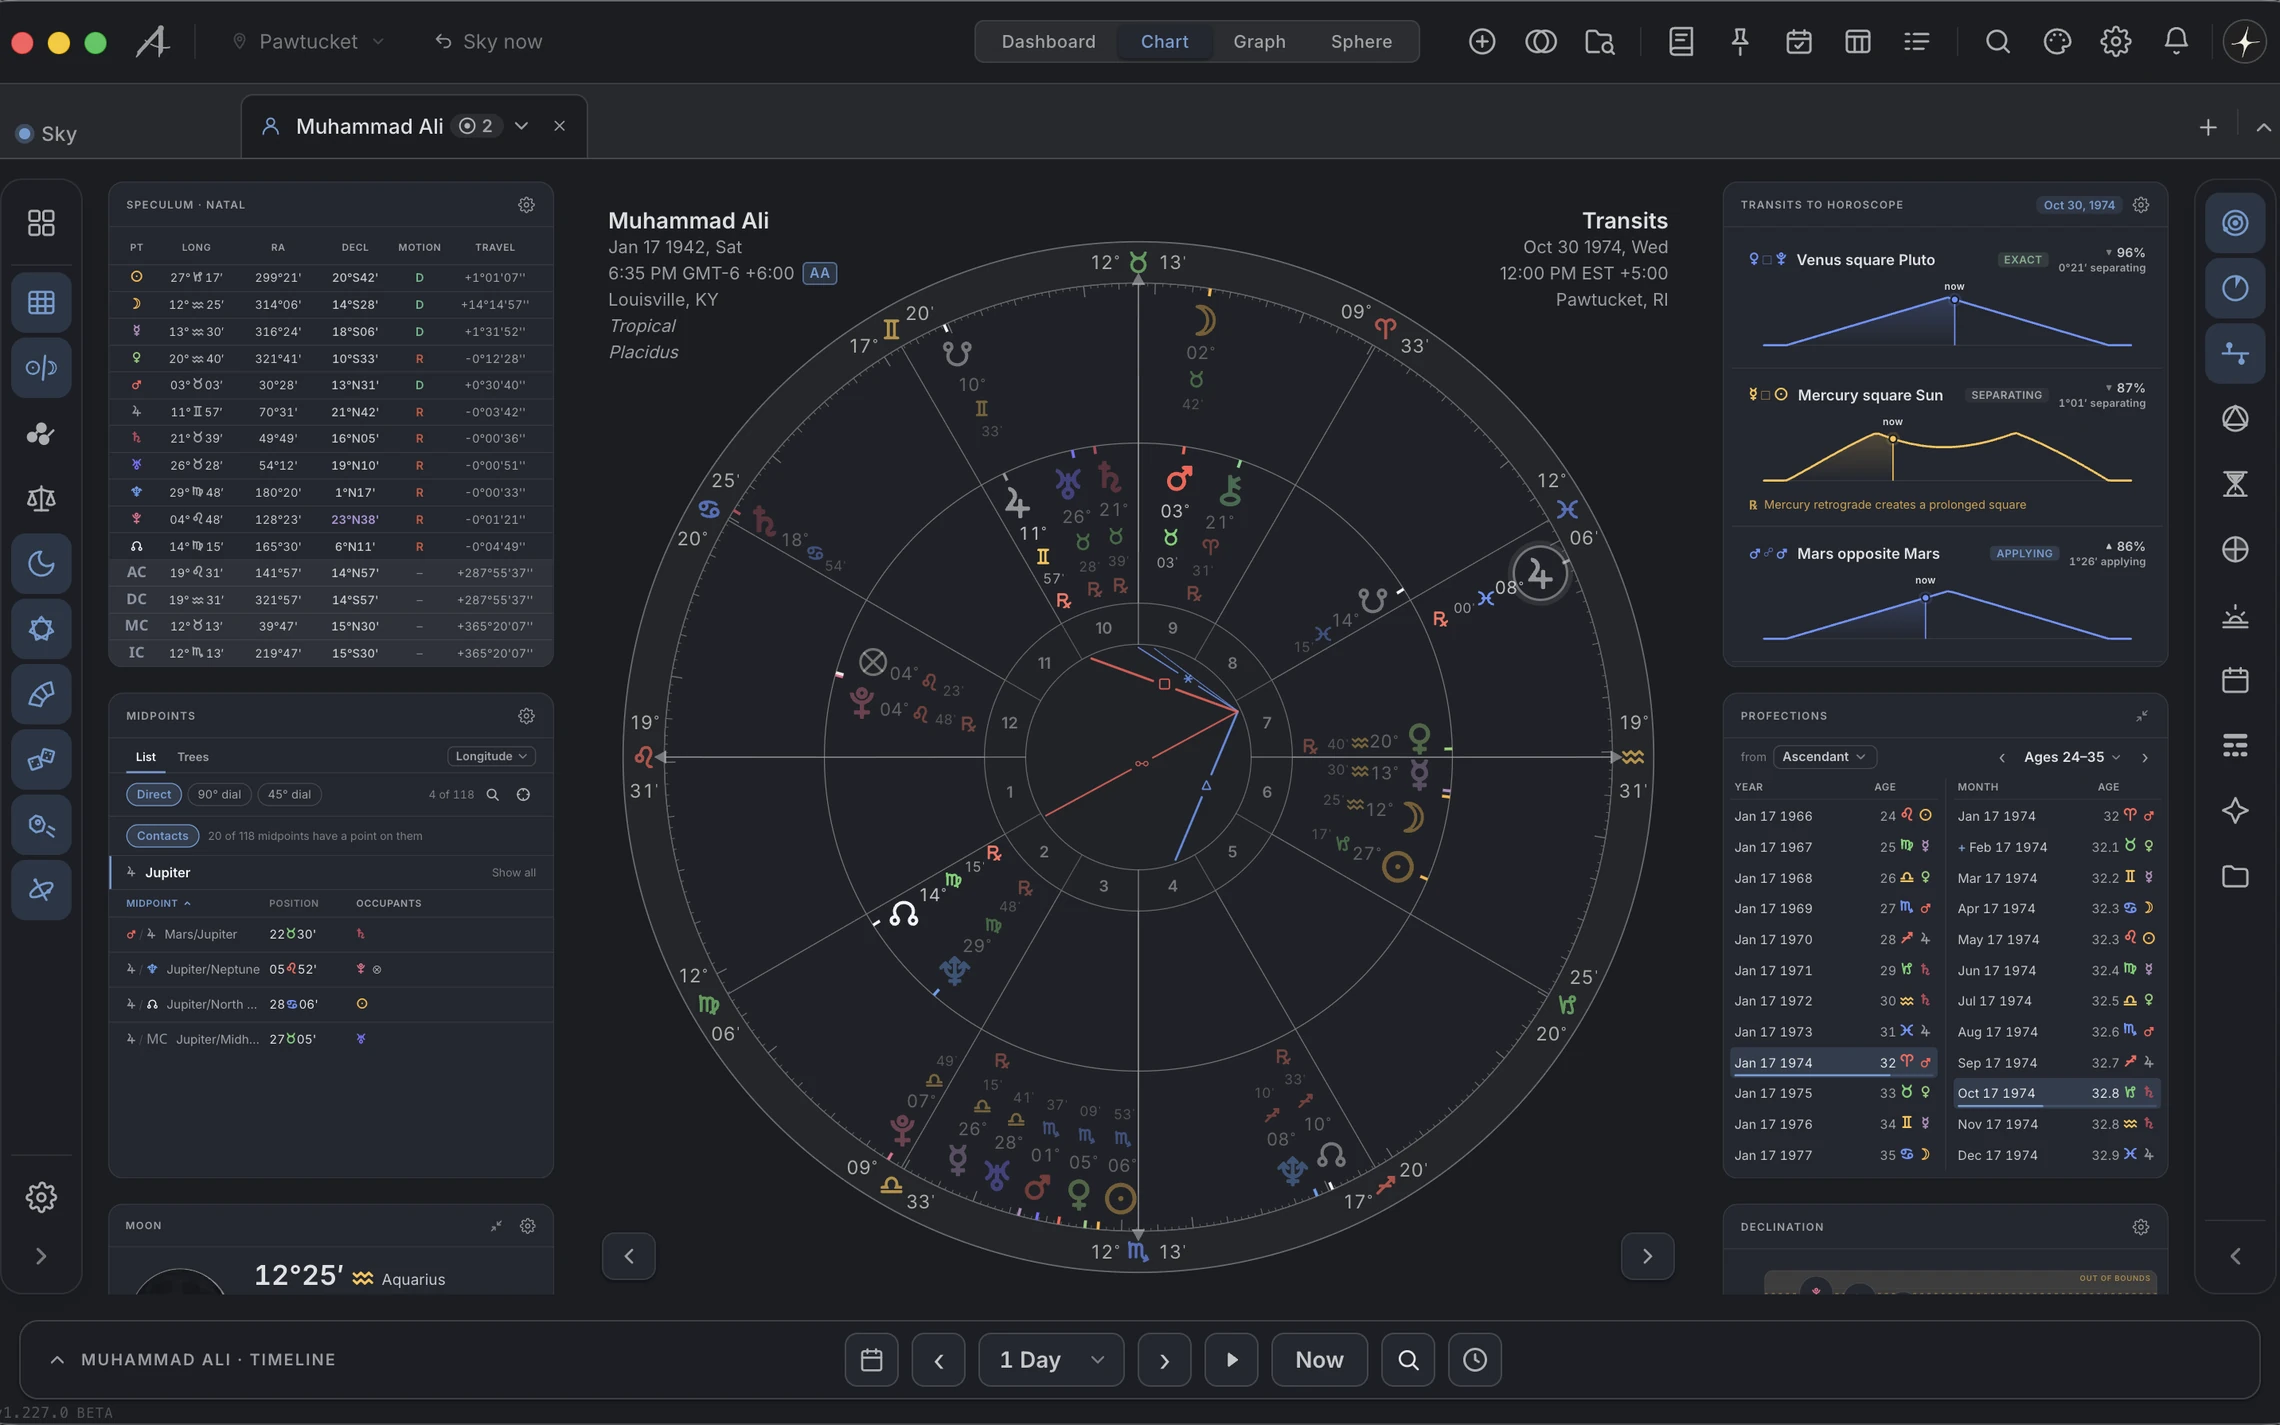Open the Ages 24-35 range dropdown
2280x1425 pixels.
(x=2072, y=757)
